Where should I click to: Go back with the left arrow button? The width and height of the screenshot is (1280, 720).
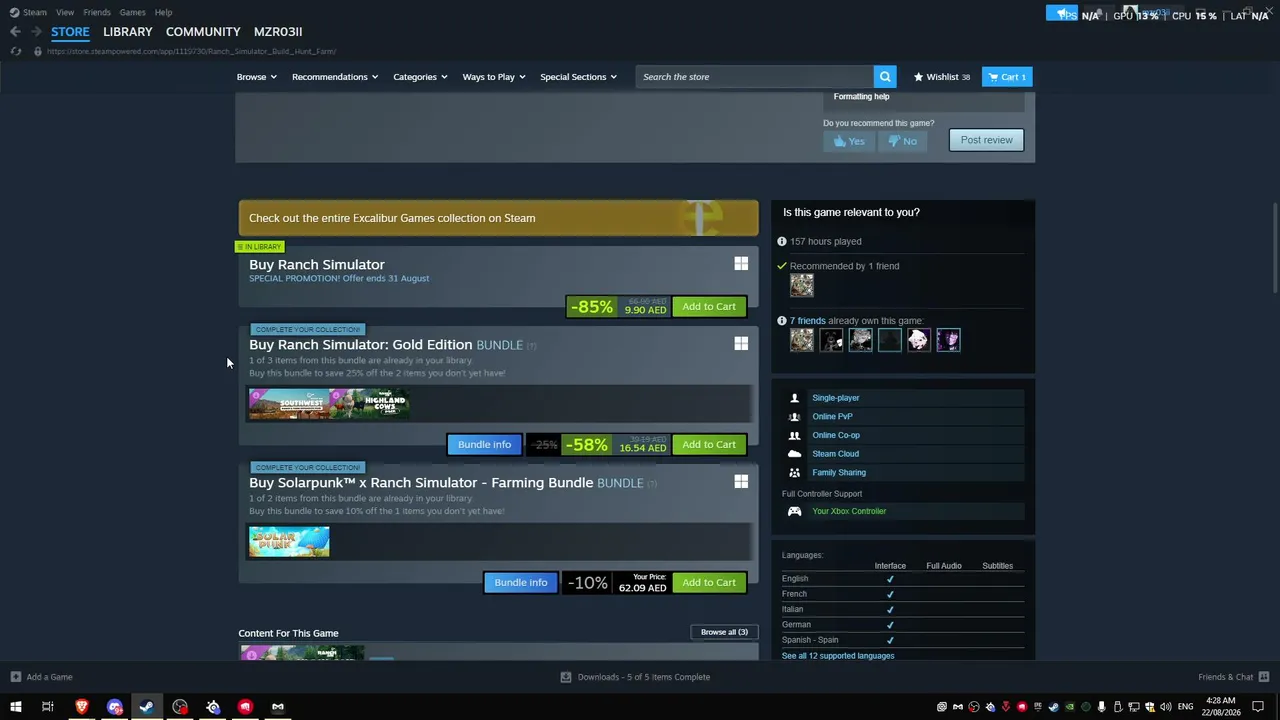(15, 32)
